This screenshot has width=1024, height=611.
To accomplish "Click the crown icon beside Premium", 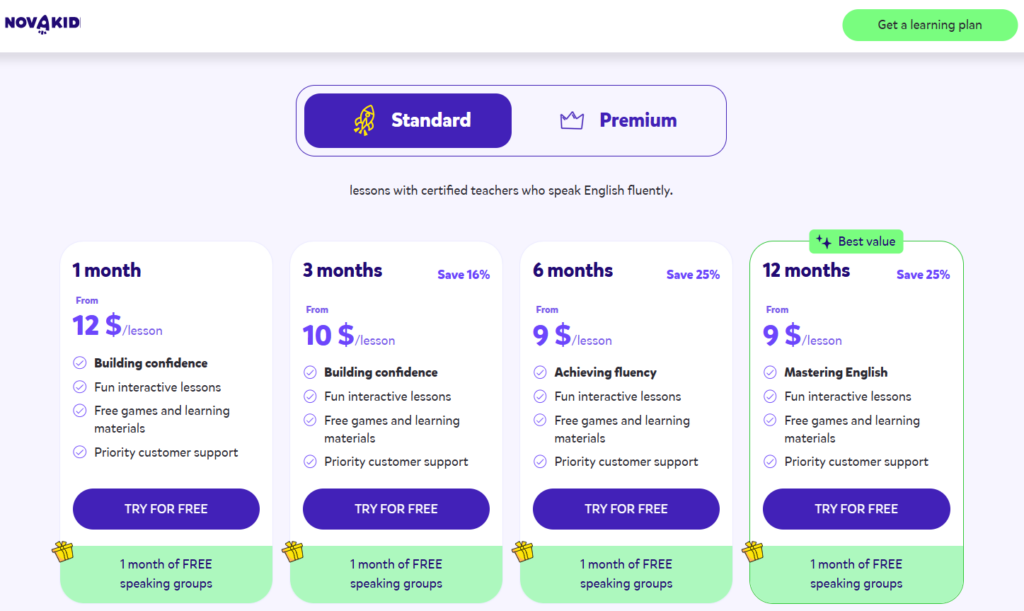I will click(x=572, y=120).
